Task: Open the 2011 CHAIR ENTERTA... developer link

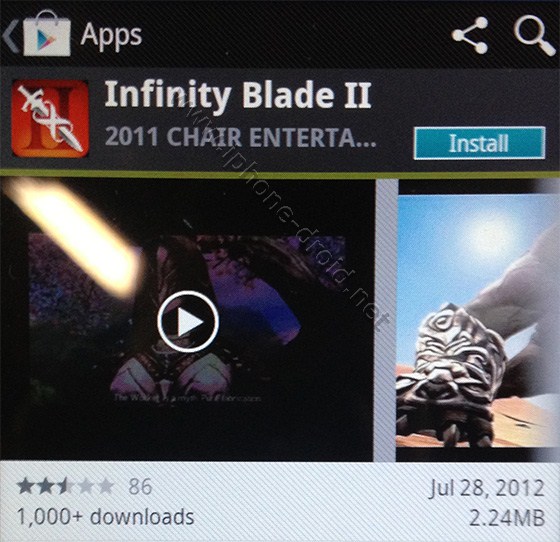Action: 241,137
